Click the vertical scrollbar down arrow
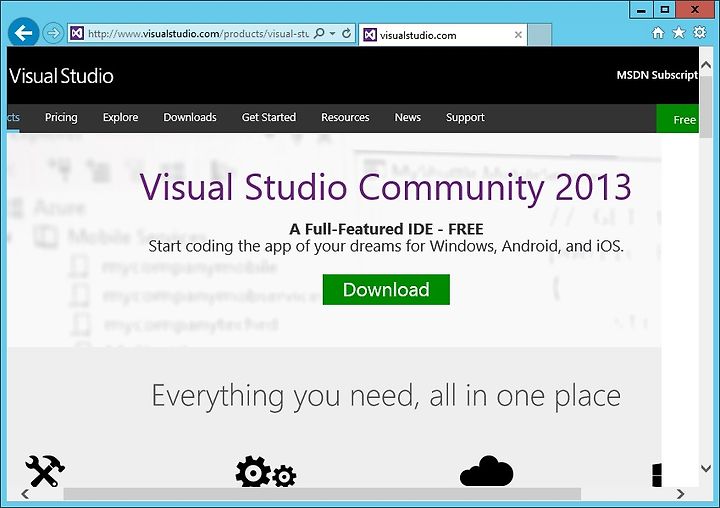Viewport: 720px width, 508px height. tap(706, 468)
